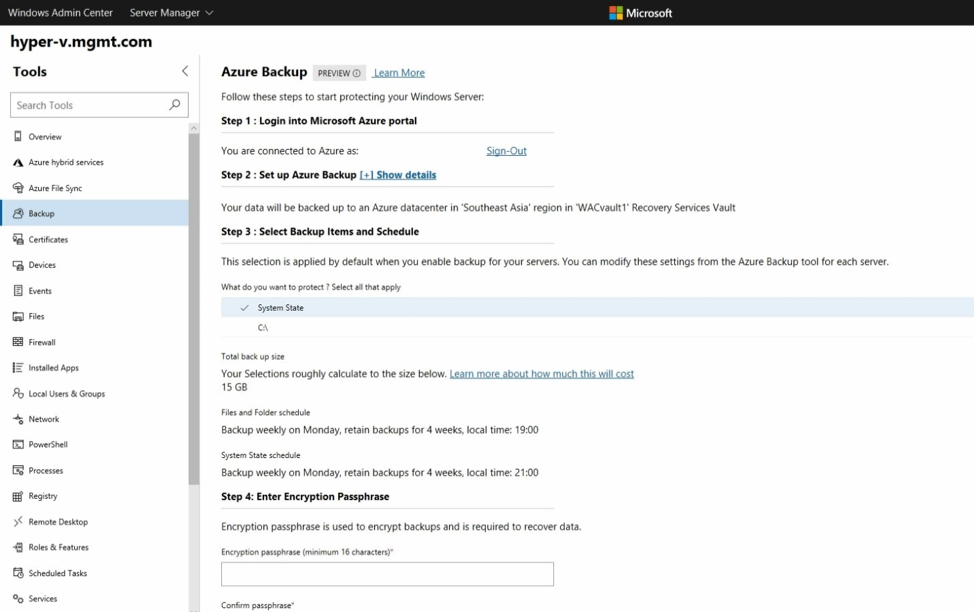Click the 15 GB backup size value
The image size is (974, 612).
pyautogui.click(x=234, y=387)
